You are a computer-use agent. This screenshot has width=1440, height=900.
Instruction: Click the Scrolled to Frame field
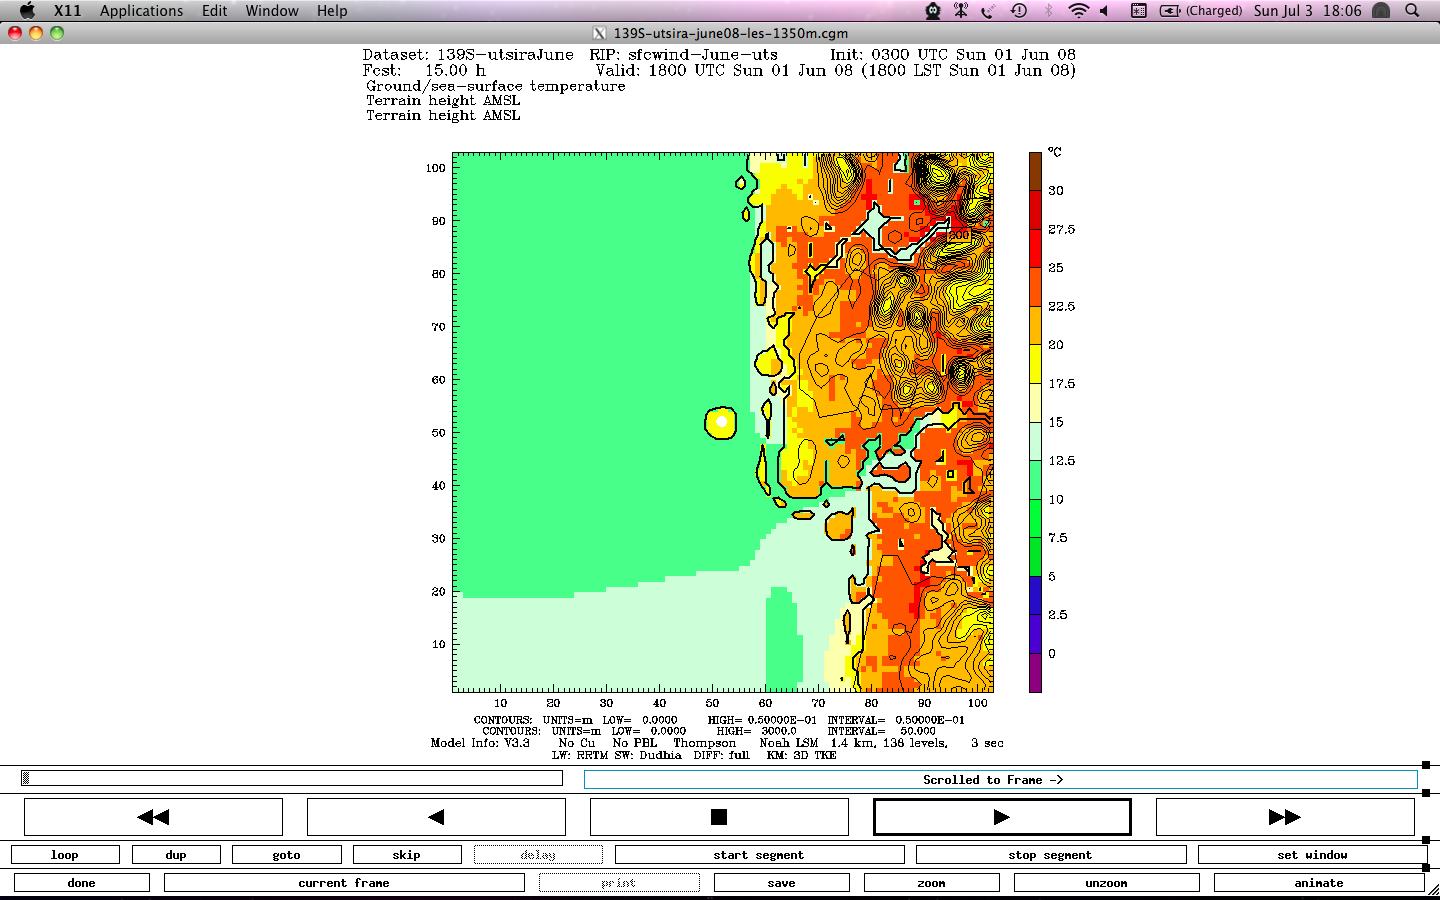point(1000,780)
